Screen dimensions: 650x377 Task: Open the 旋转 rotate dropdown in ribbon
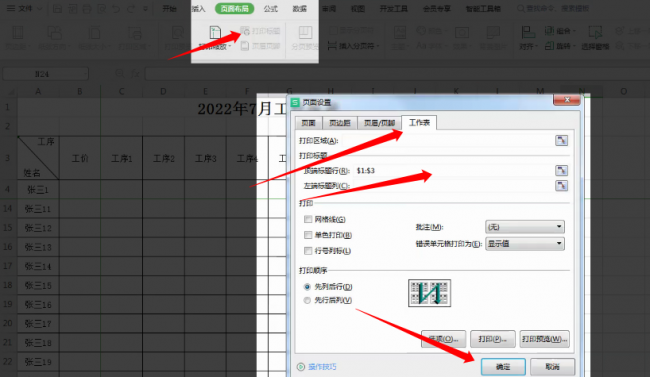pyautogui.click(x=560, y=46)
